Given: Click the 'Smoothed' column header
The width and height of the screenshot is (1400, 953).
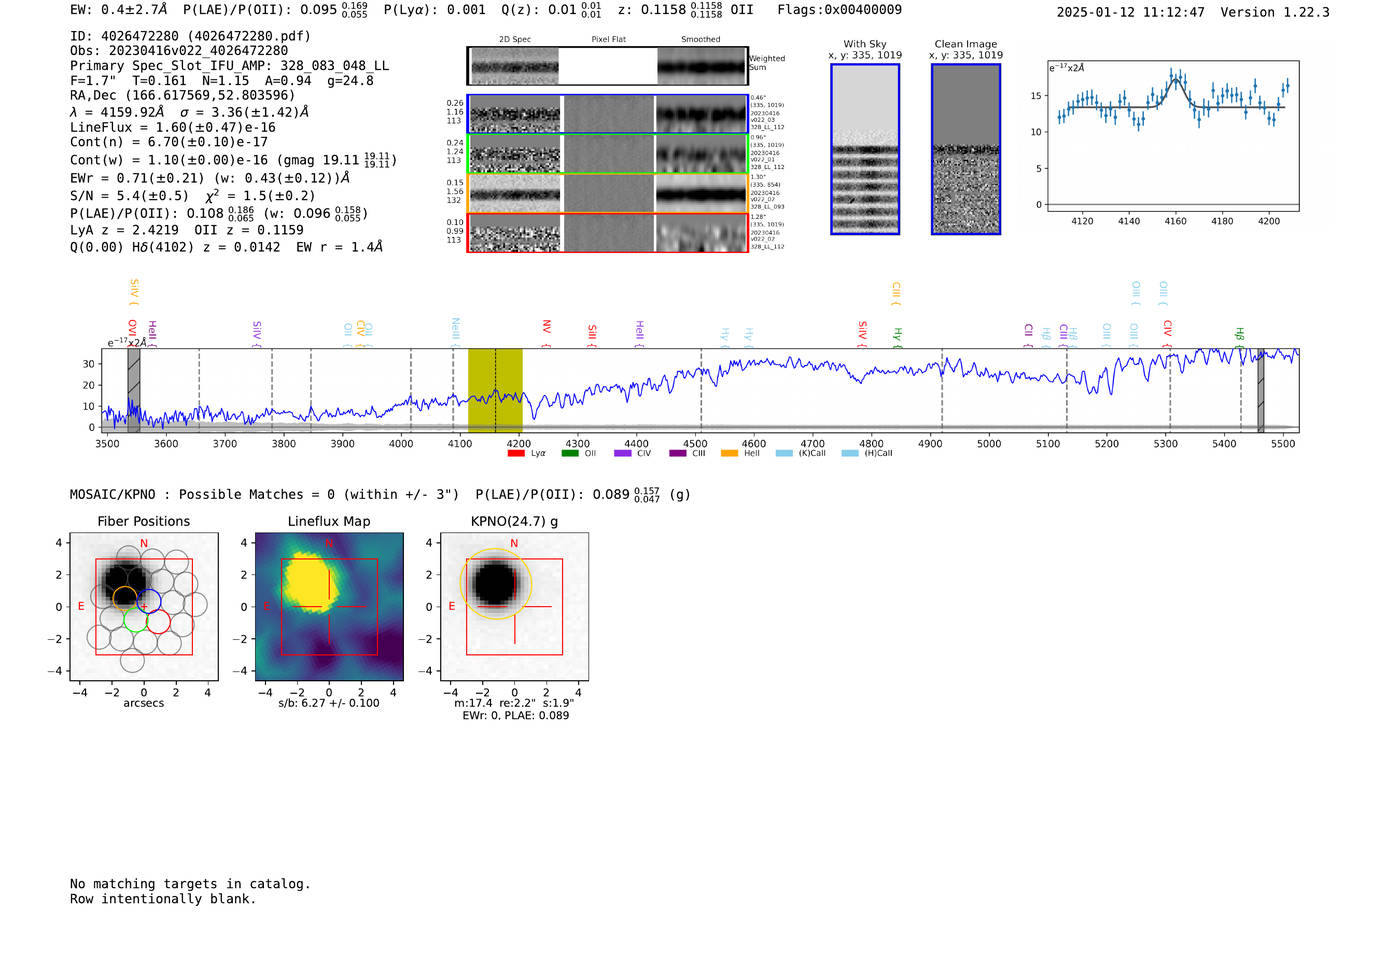Looking at the screenshot, I should pos(701,40).
